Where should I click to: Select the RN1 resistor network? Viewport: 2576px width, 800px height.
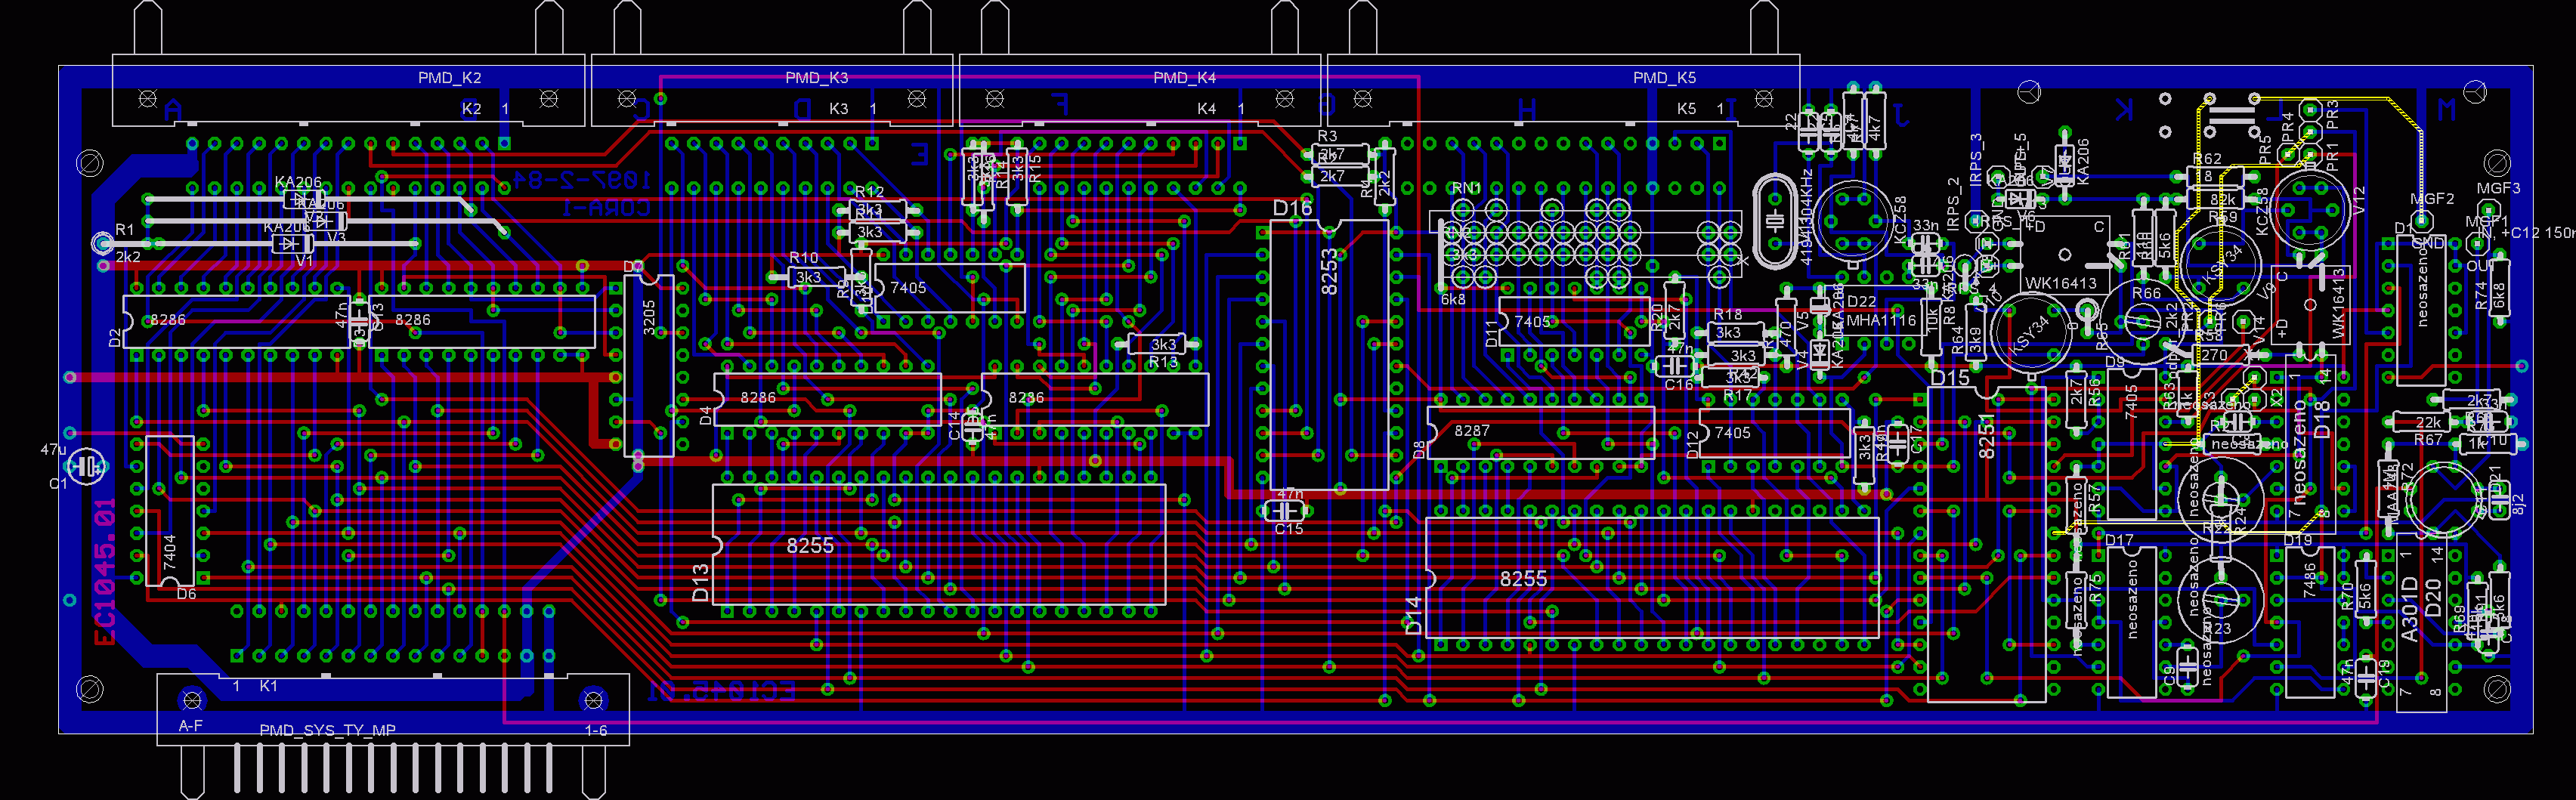(x=1466, y=188)
